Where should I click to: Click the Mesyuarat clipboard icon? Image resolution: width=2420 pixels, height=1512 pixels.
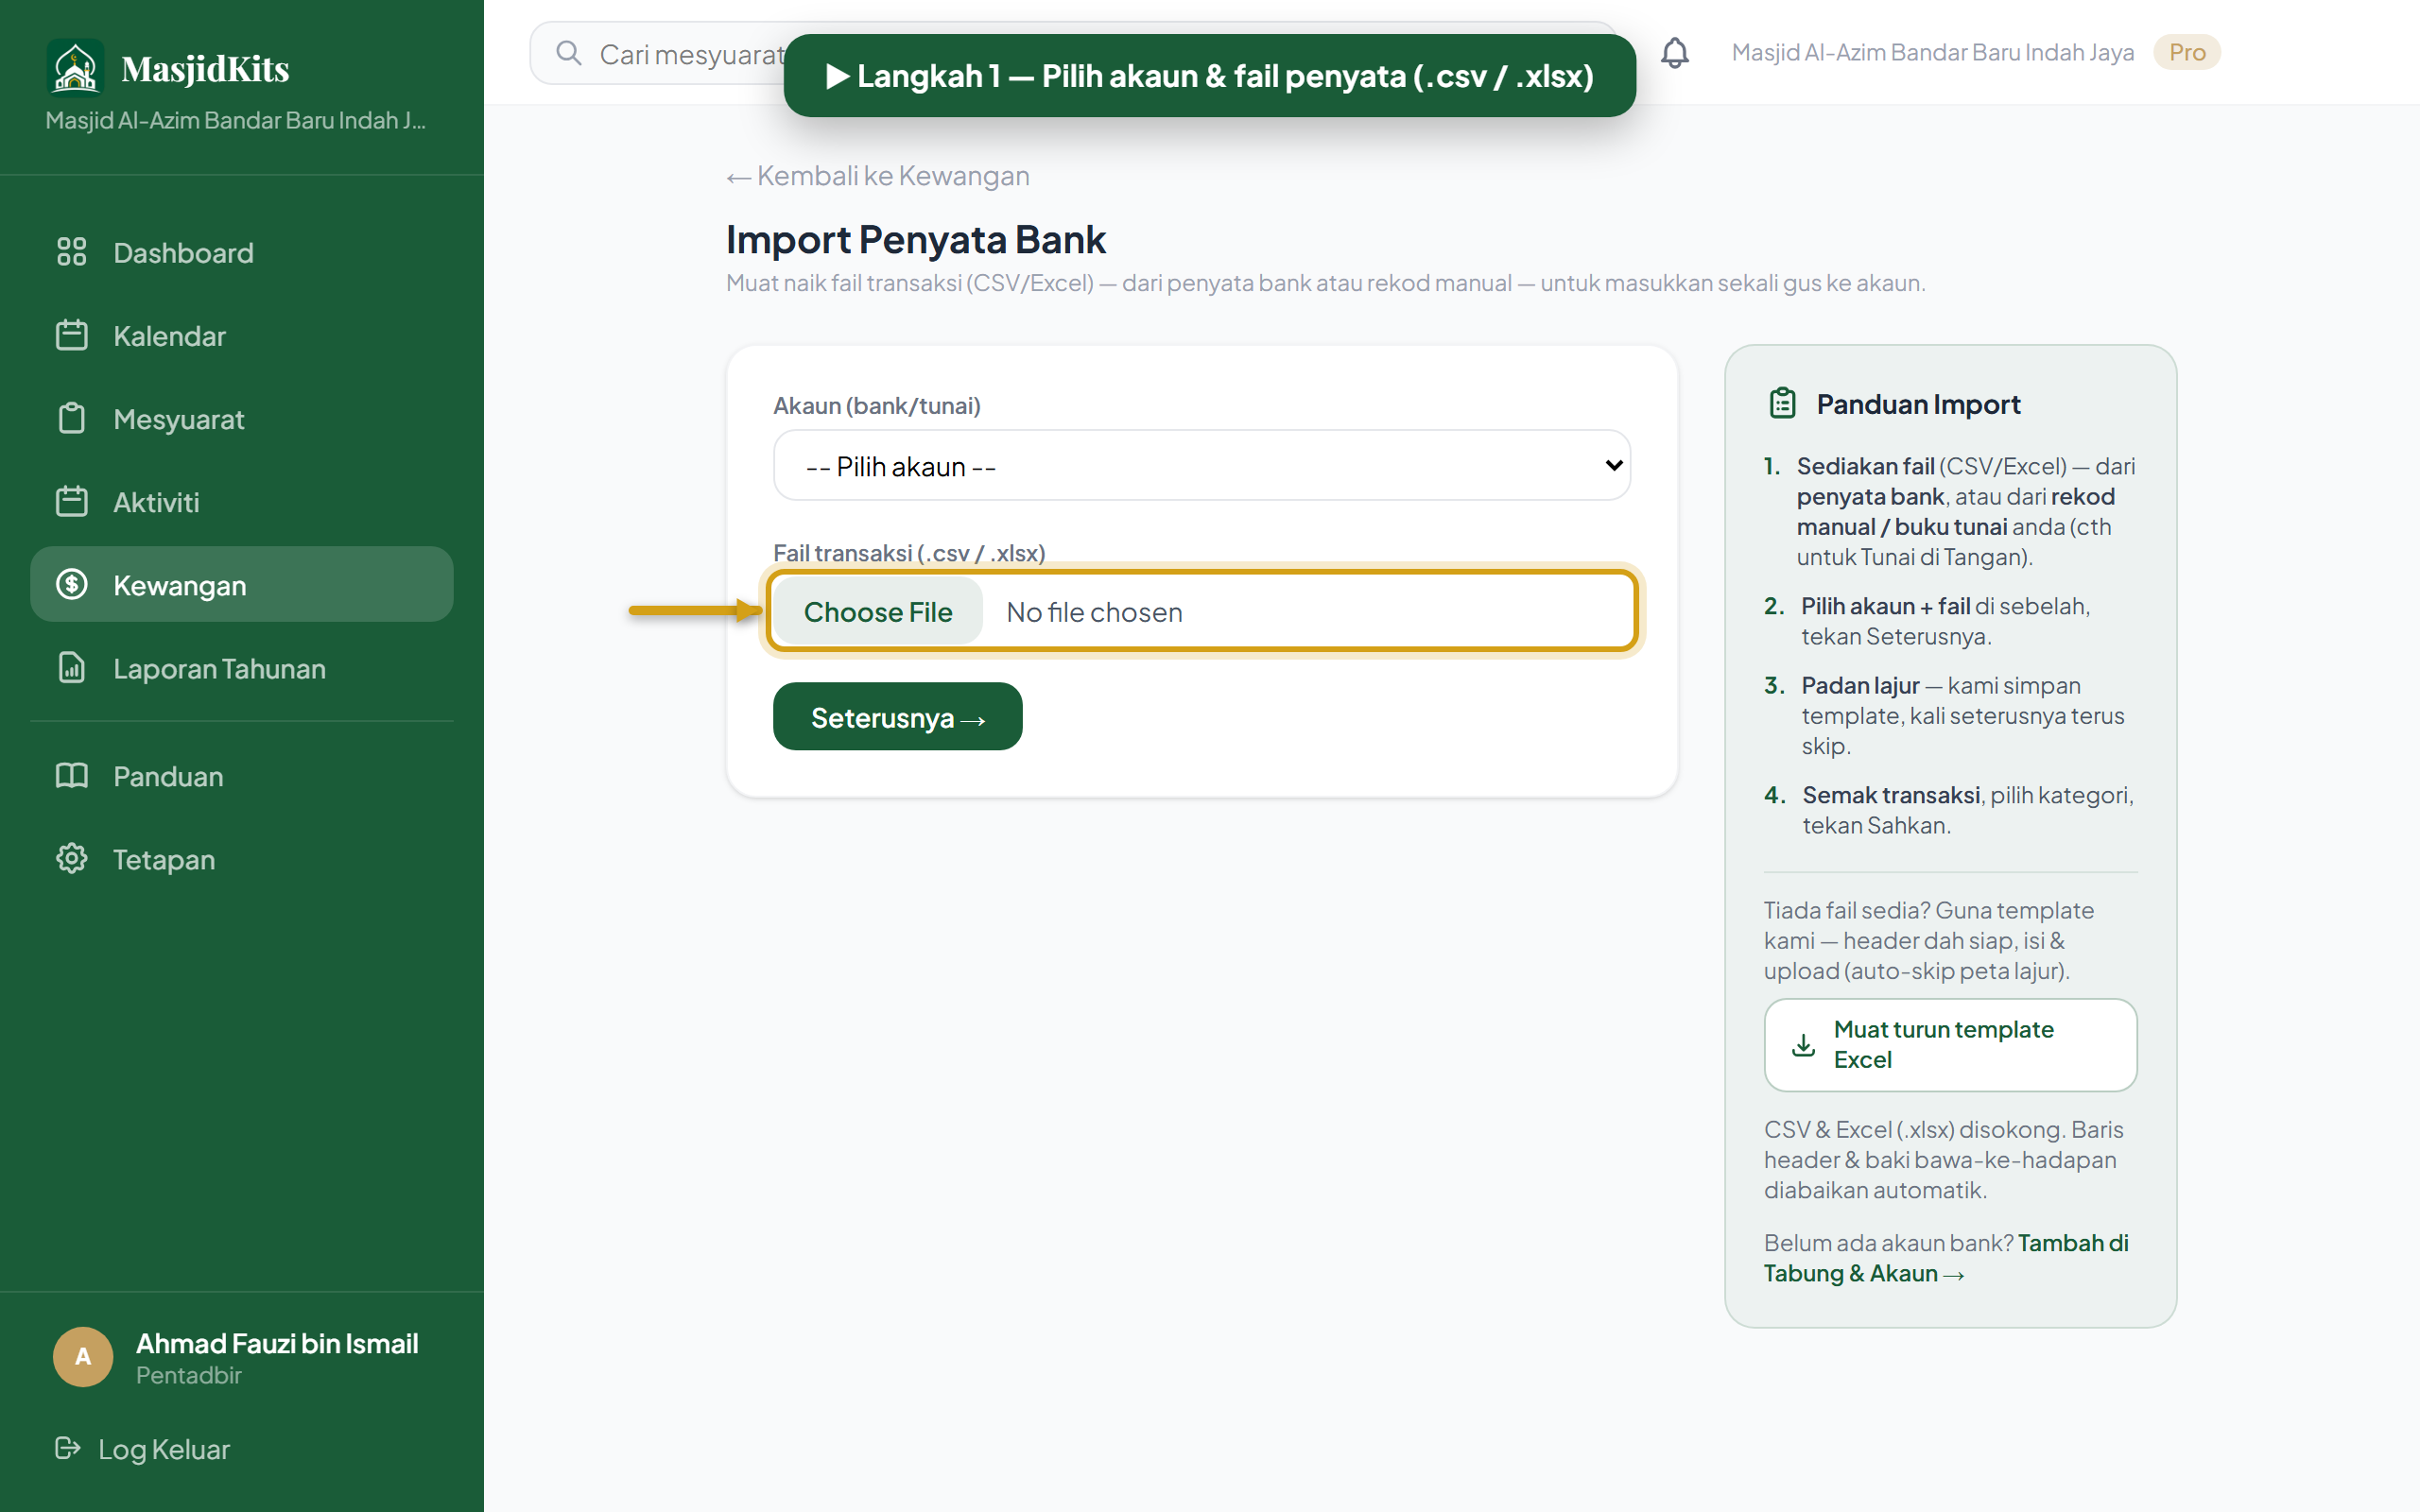(71, 418)
